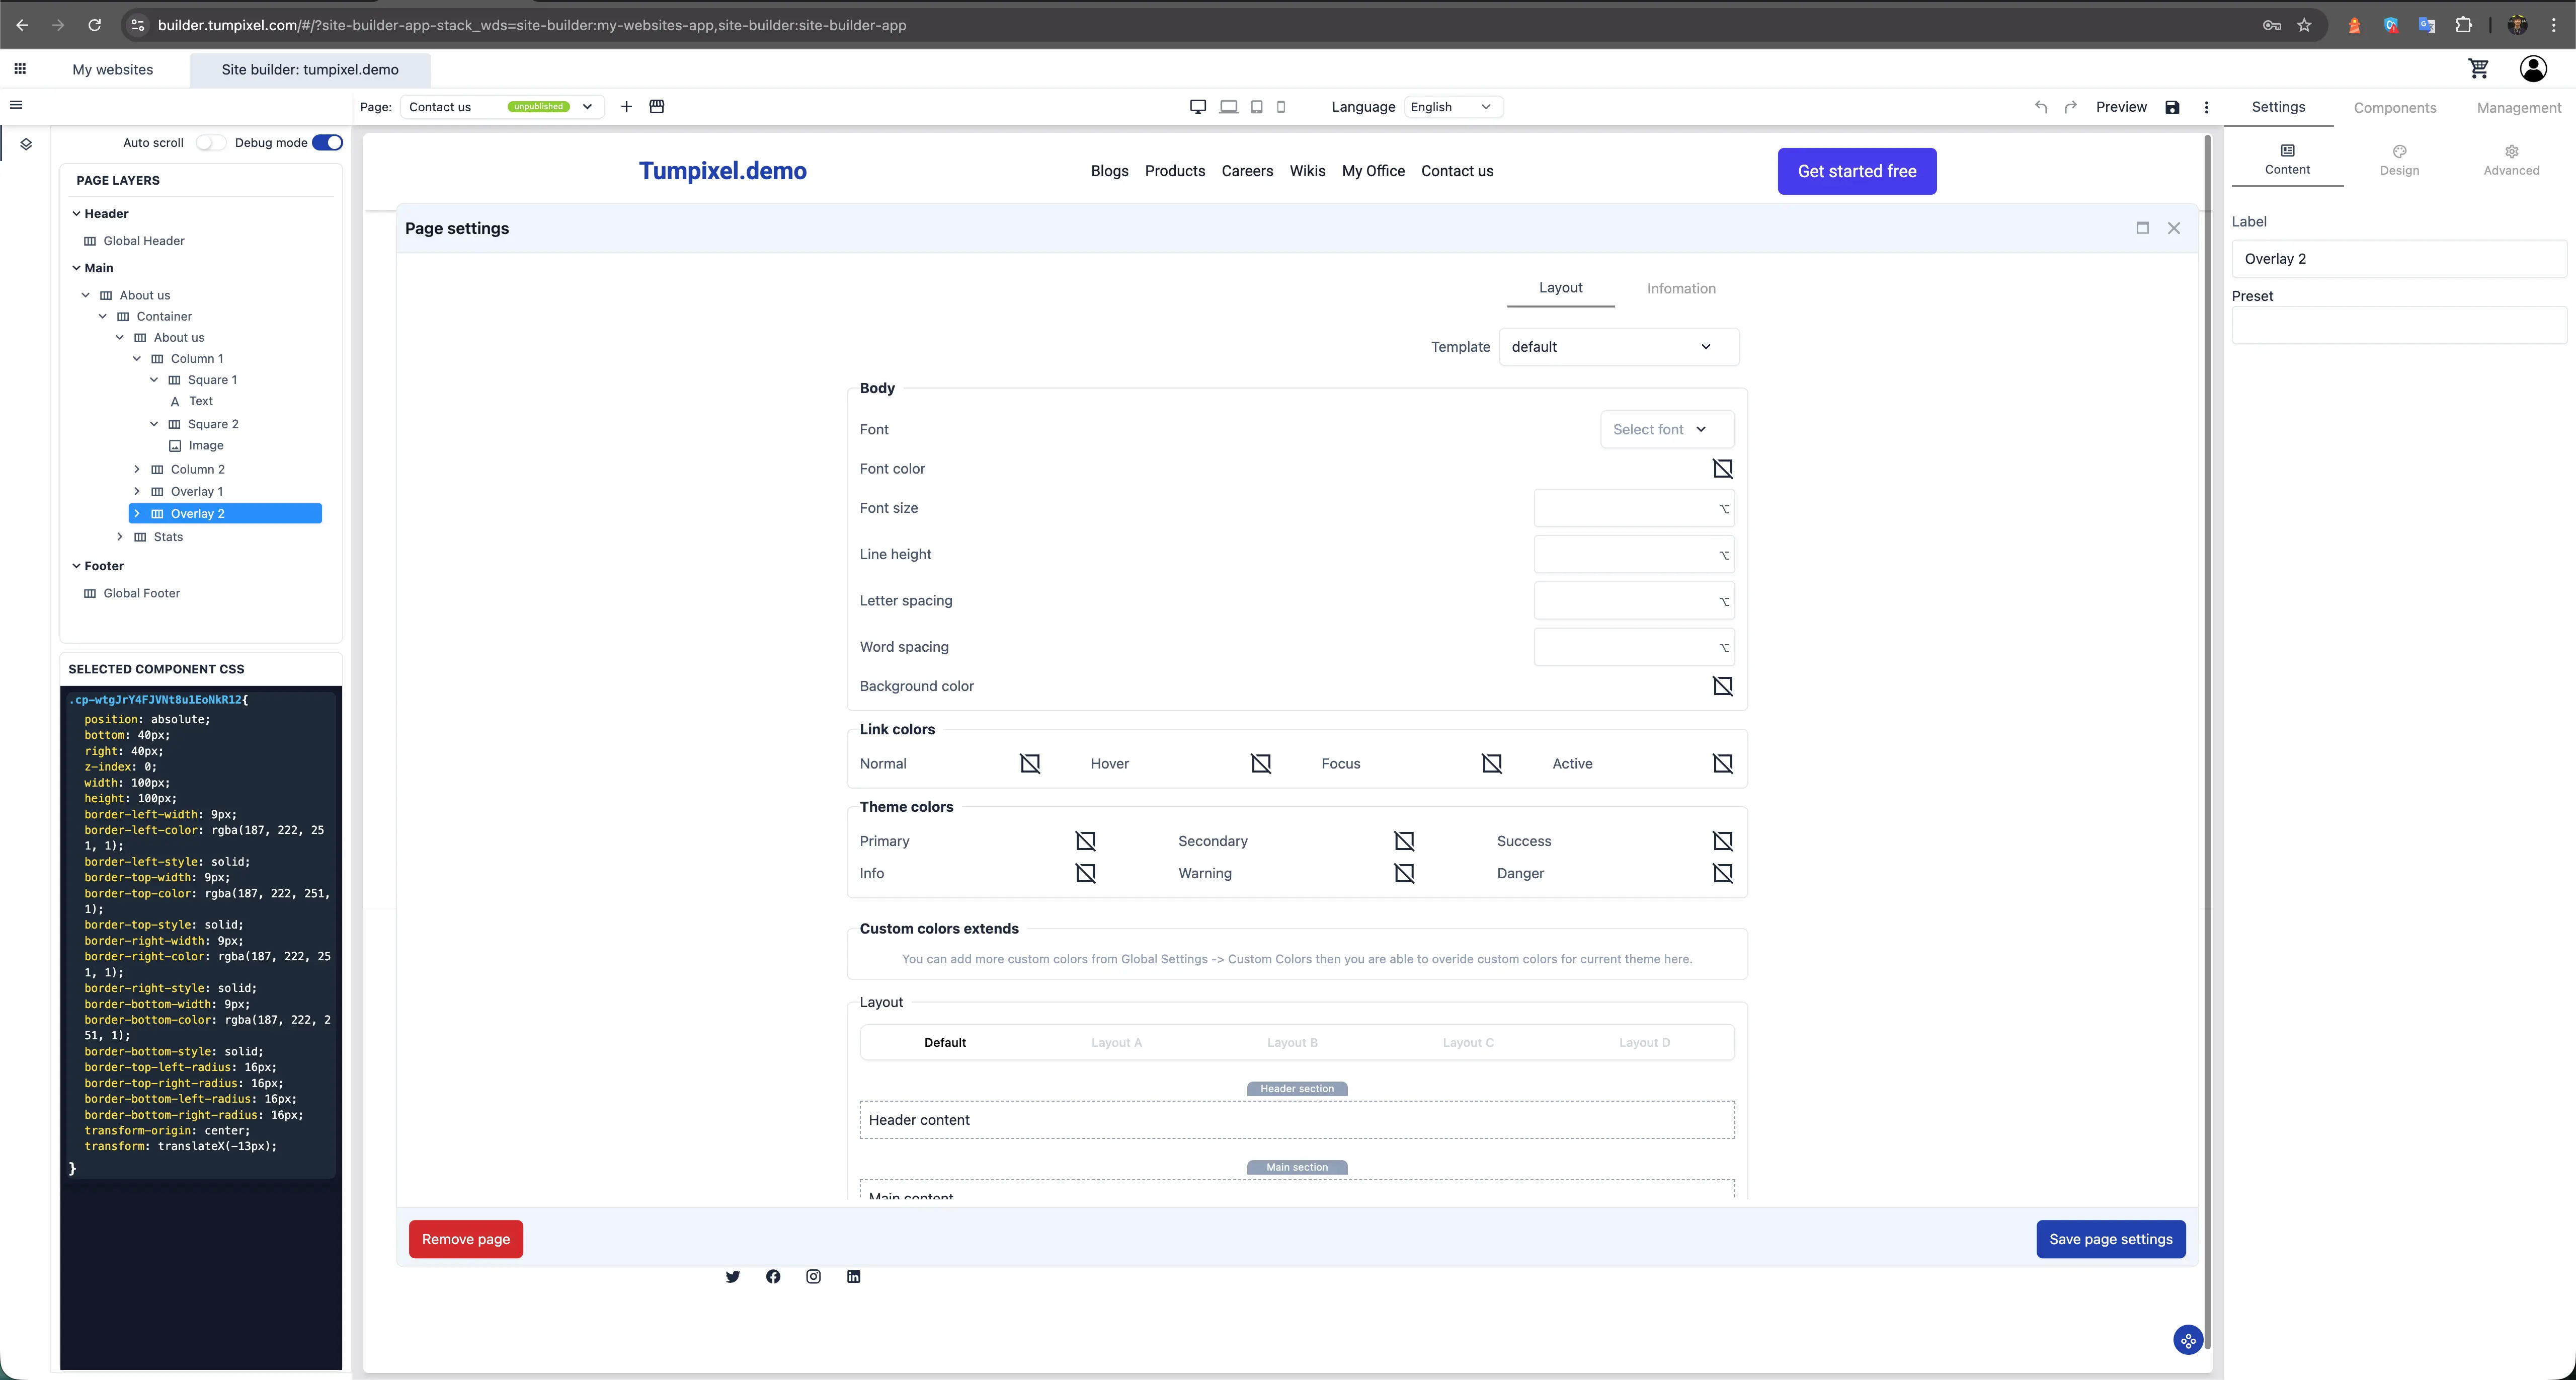Select the desktop preview icon
The height and width of the screenshot is (1380, 2576).
(x=1197, y=107)
